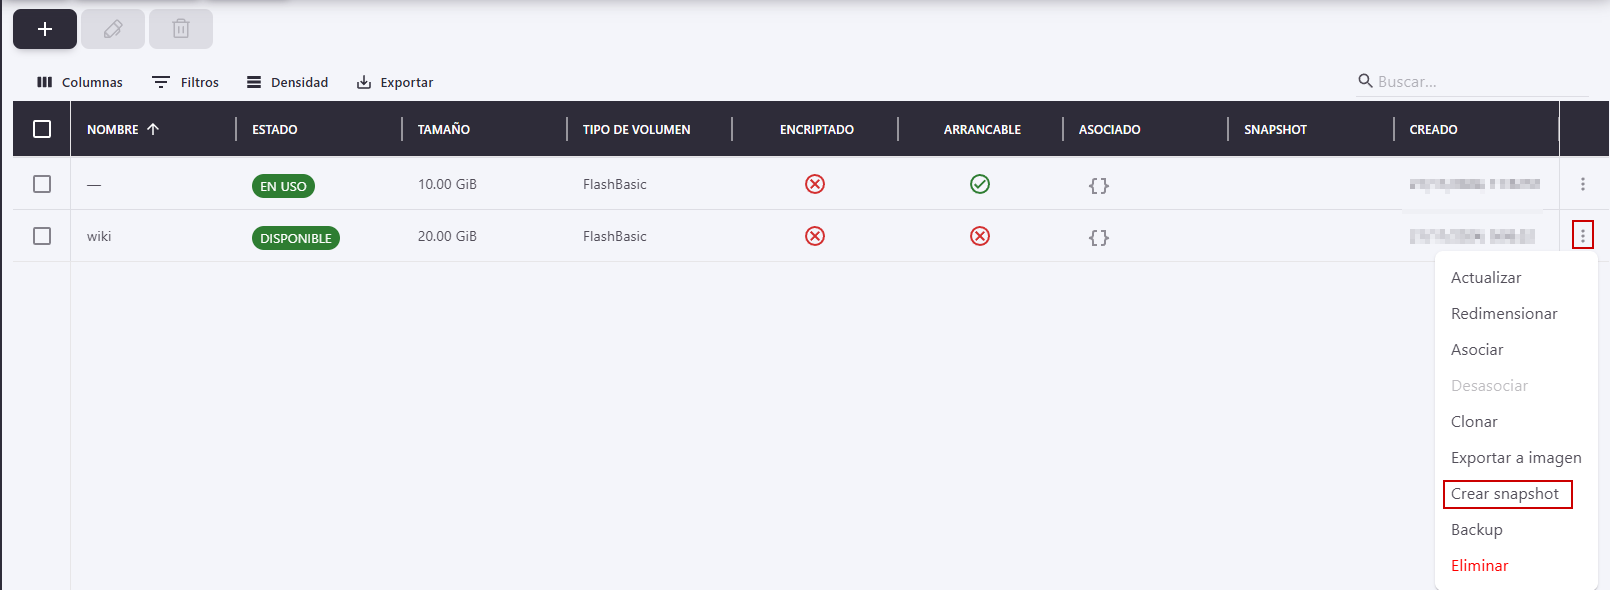Choose Crear snapshot from context menu
1610x590 pixels.
1505,494
